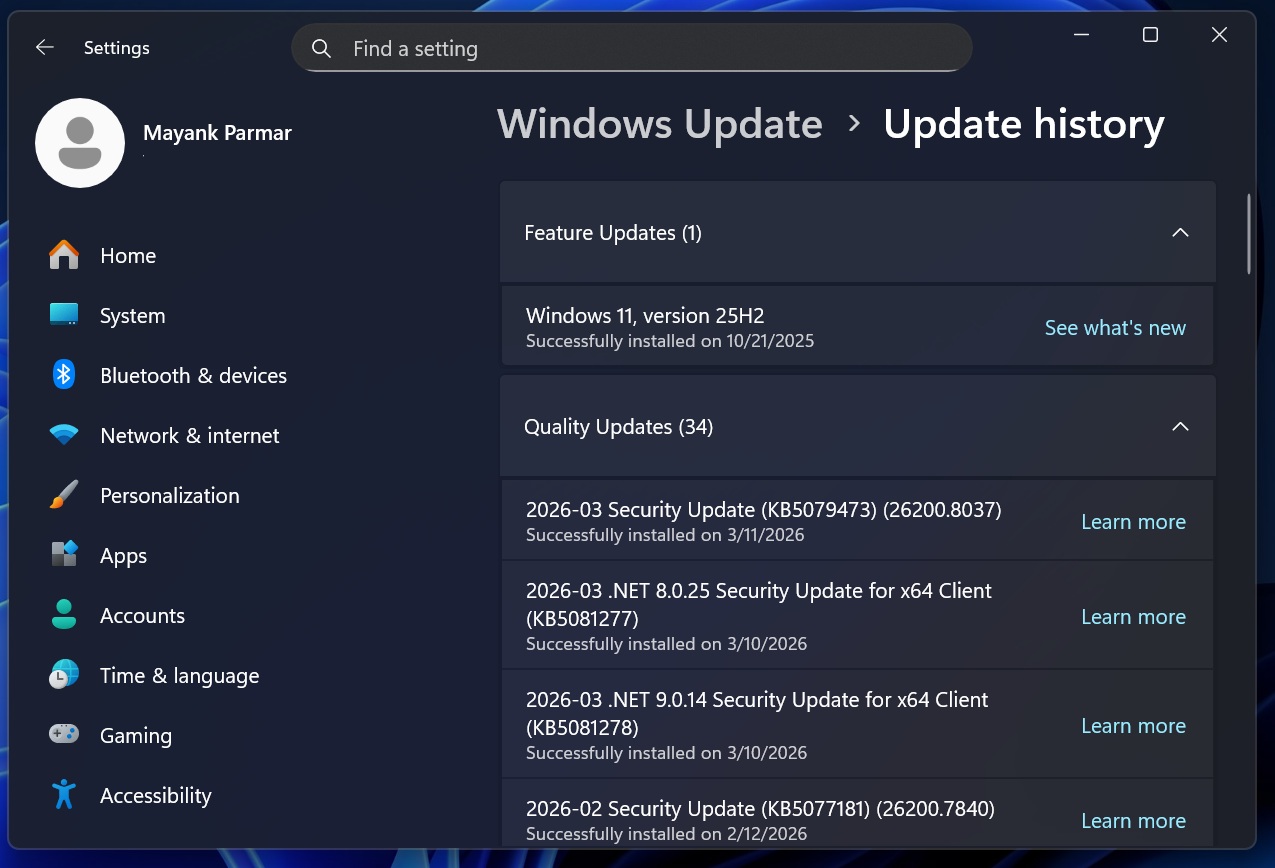Select the Network & internet icon
This screenshot has height=868, width=1275.
(x=63, y=435)
